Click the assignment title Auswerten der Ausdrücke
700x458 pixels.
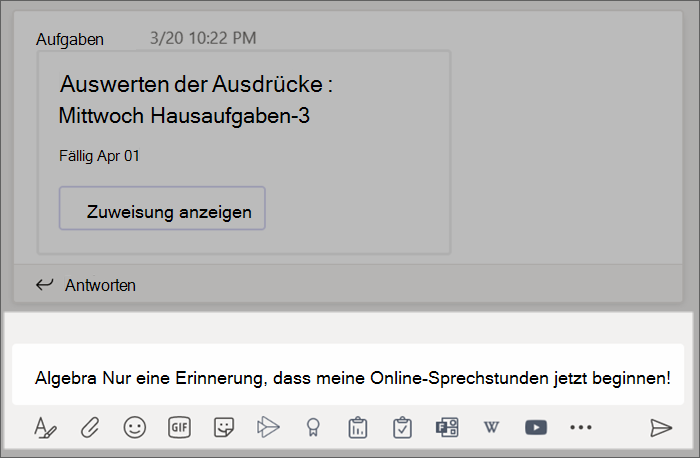196,84
